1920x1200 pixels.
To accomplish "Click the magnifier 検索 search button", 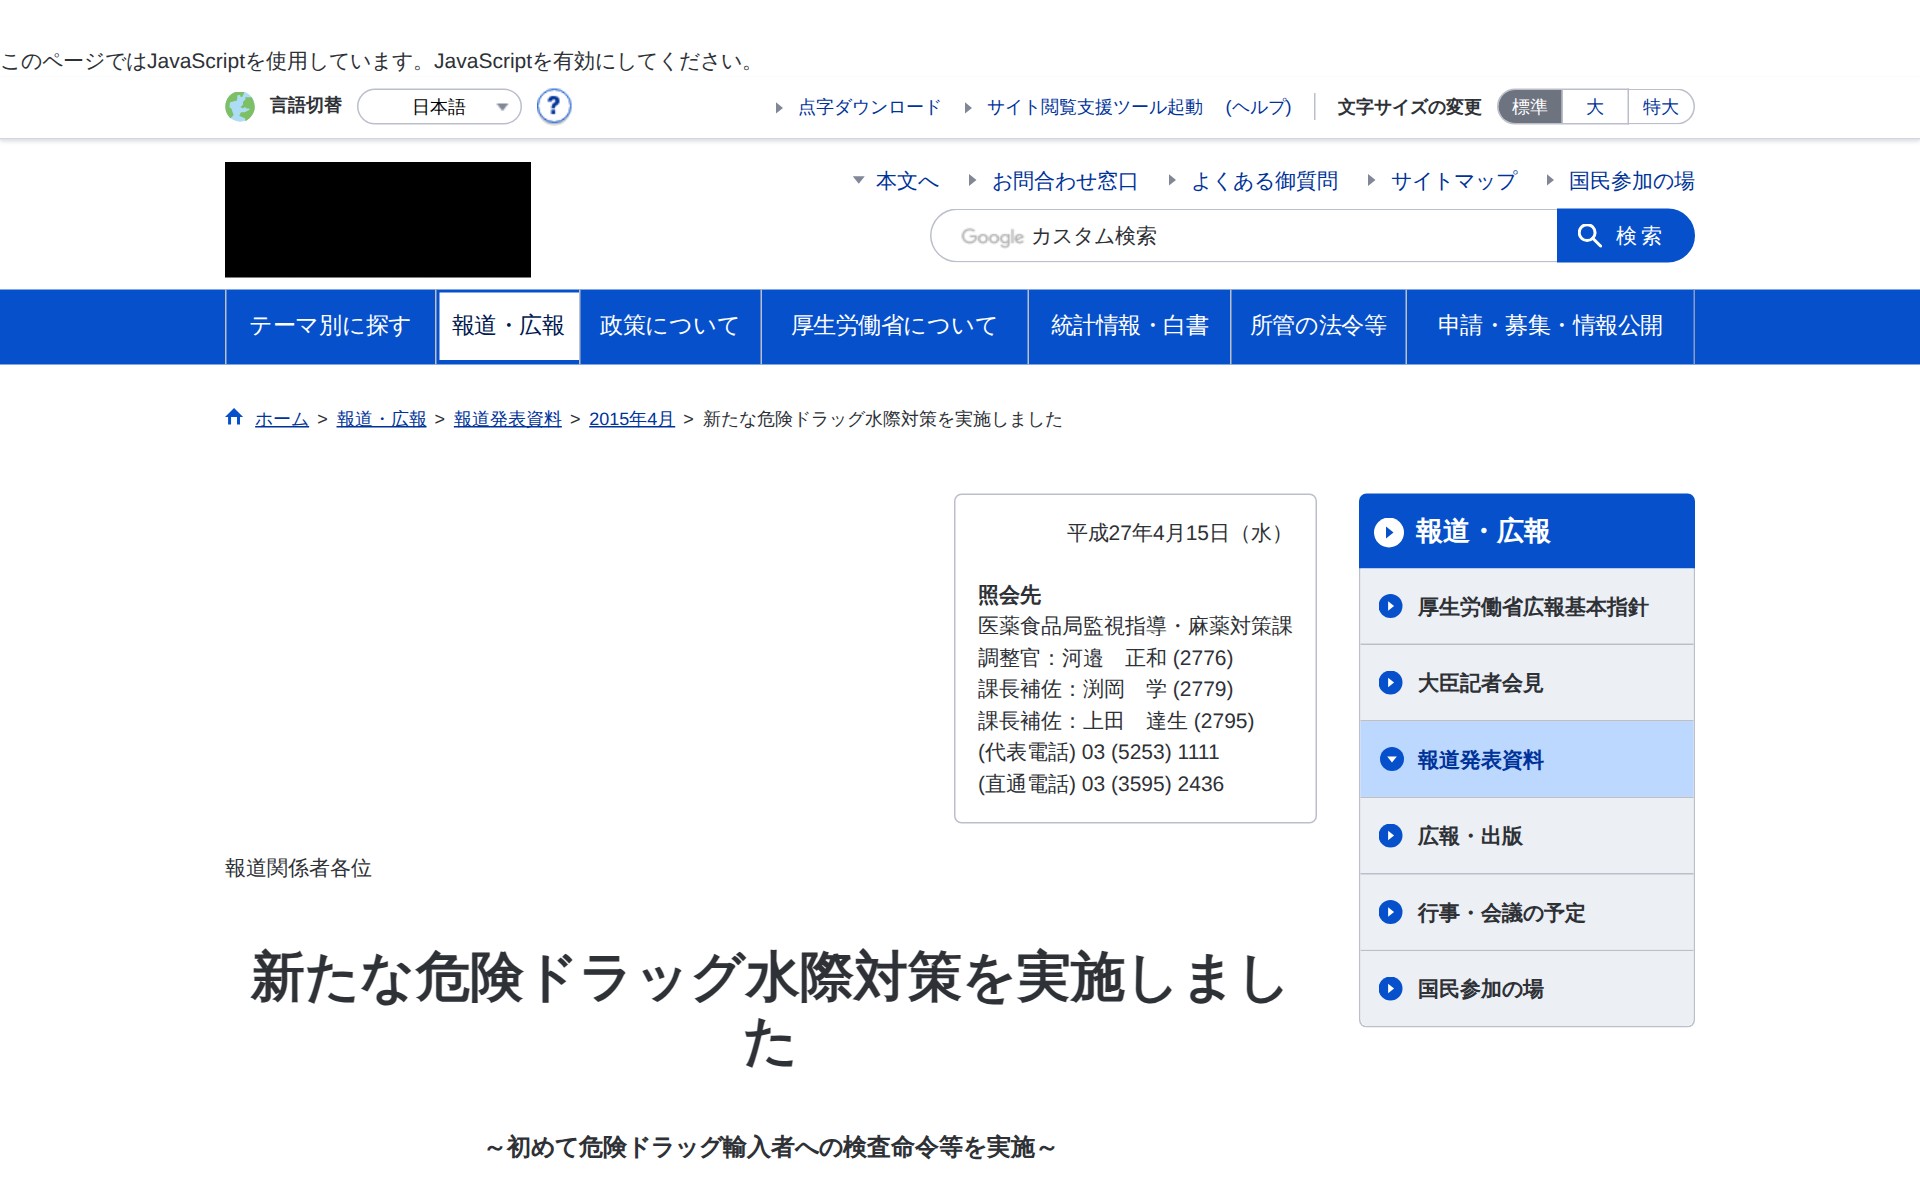I will click(1624, 236).
